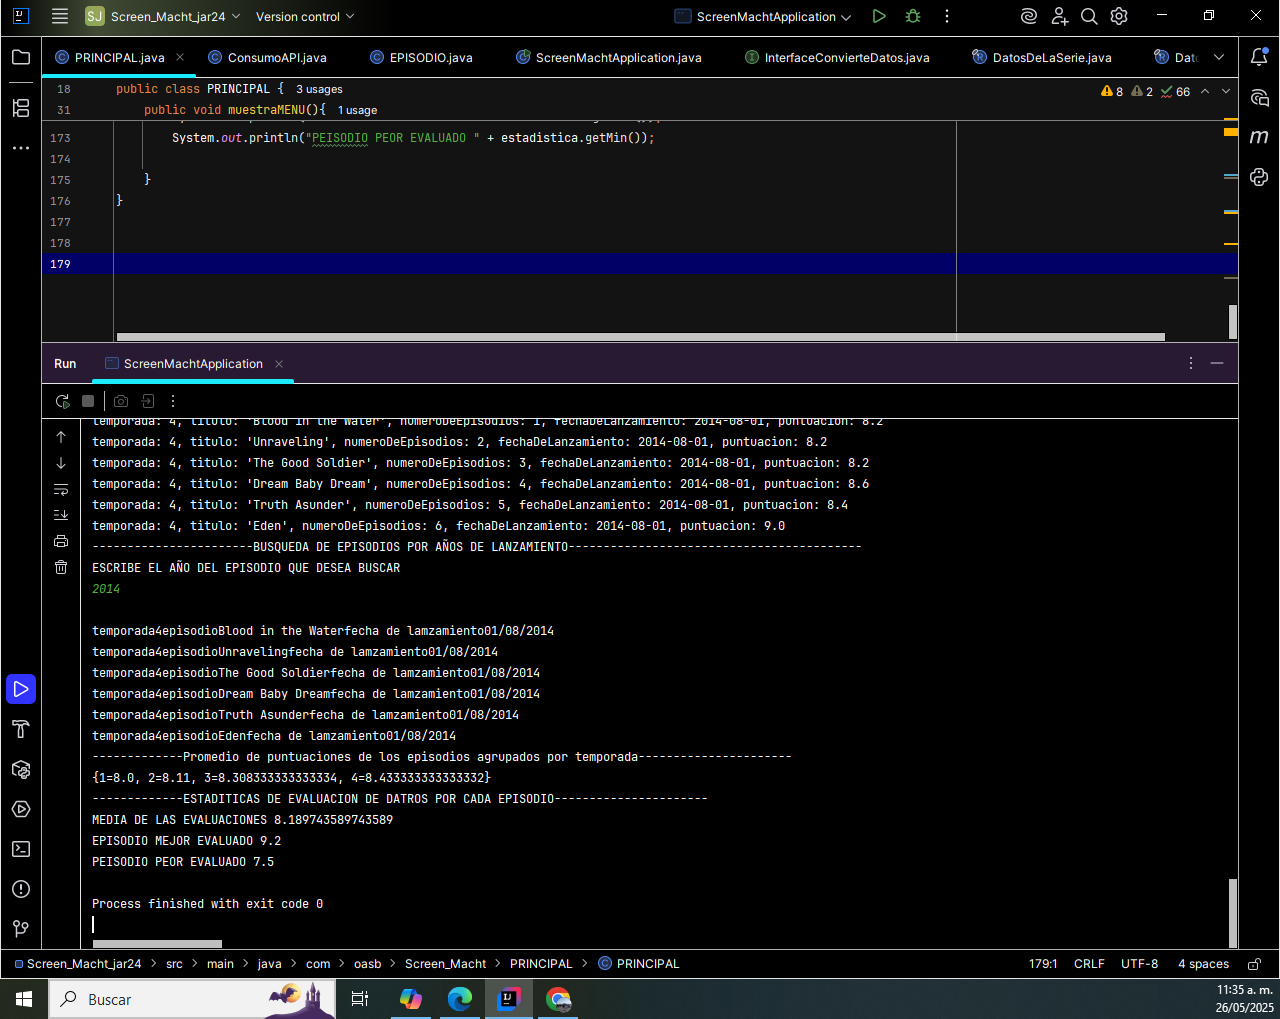Open the ScreenMachtApplication run configuration dropdown

[763, 16]
